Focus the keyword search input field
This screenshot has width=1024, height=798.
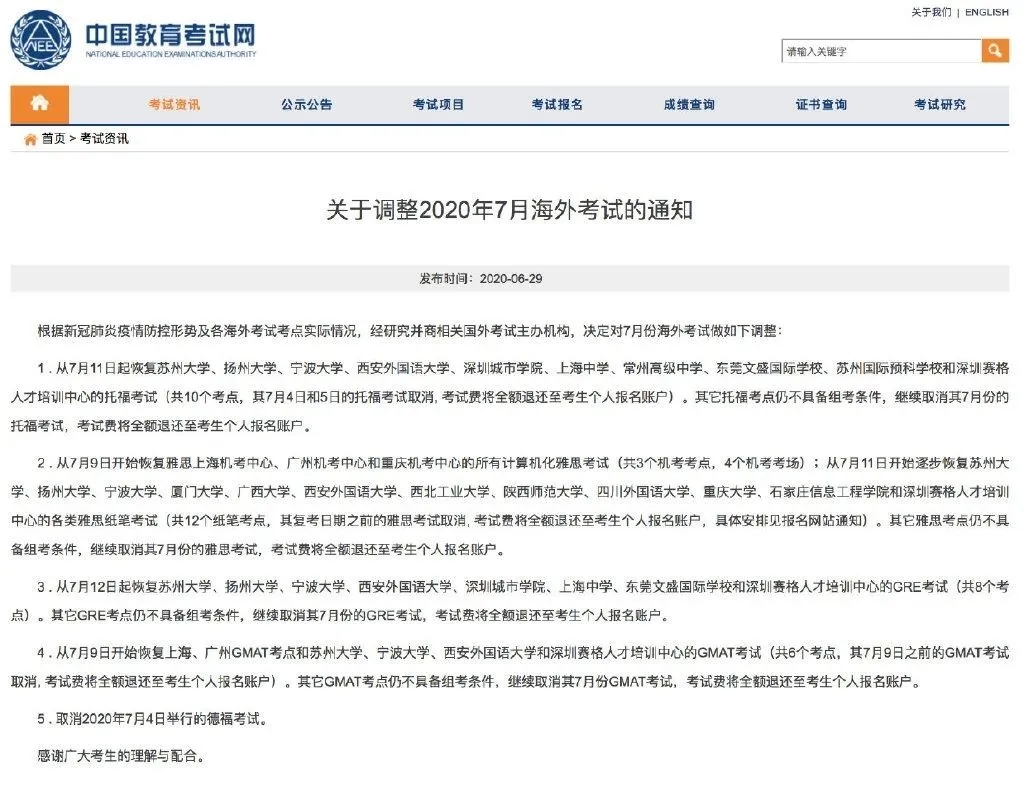tap(881, 51)
